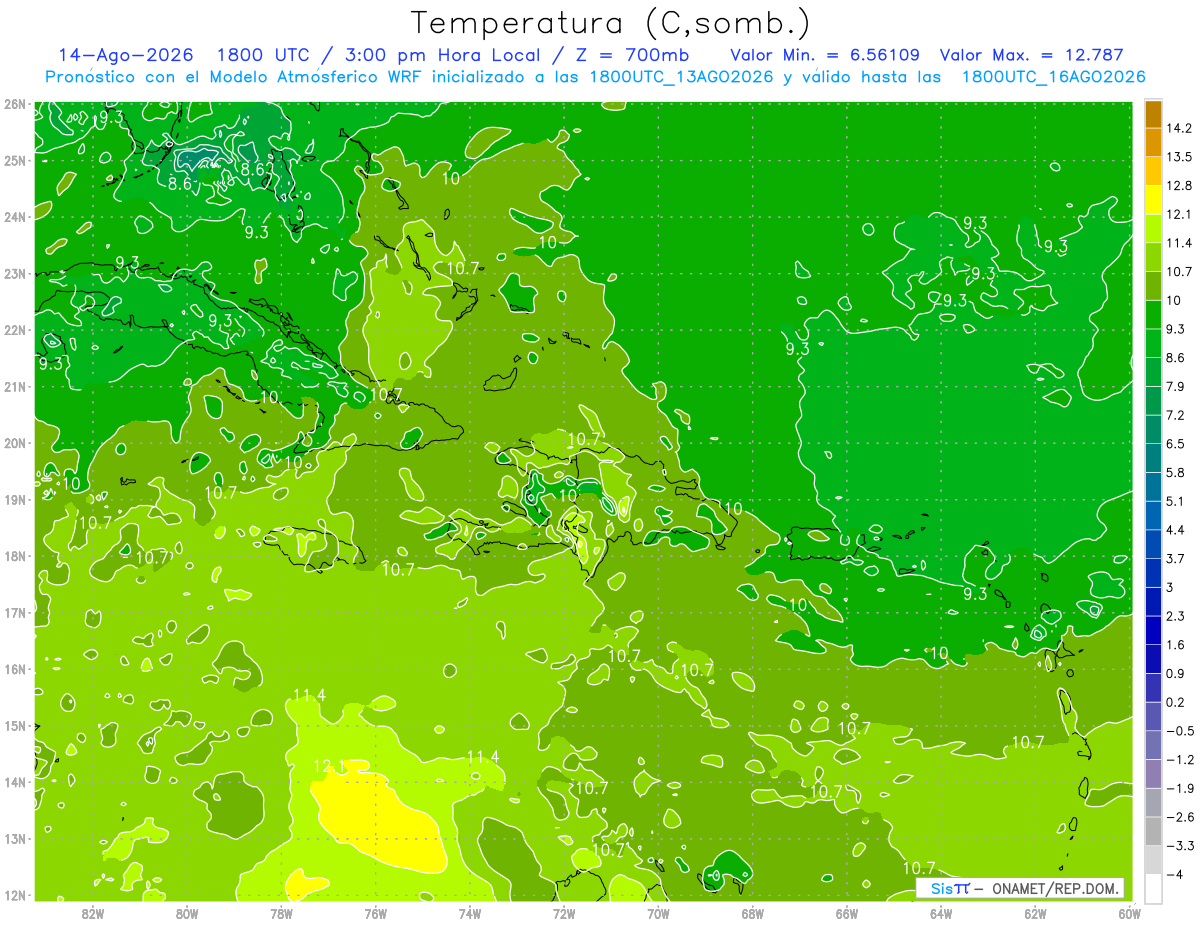
Task: Click the '74W' longitude axis label
Action: (469, 913)
